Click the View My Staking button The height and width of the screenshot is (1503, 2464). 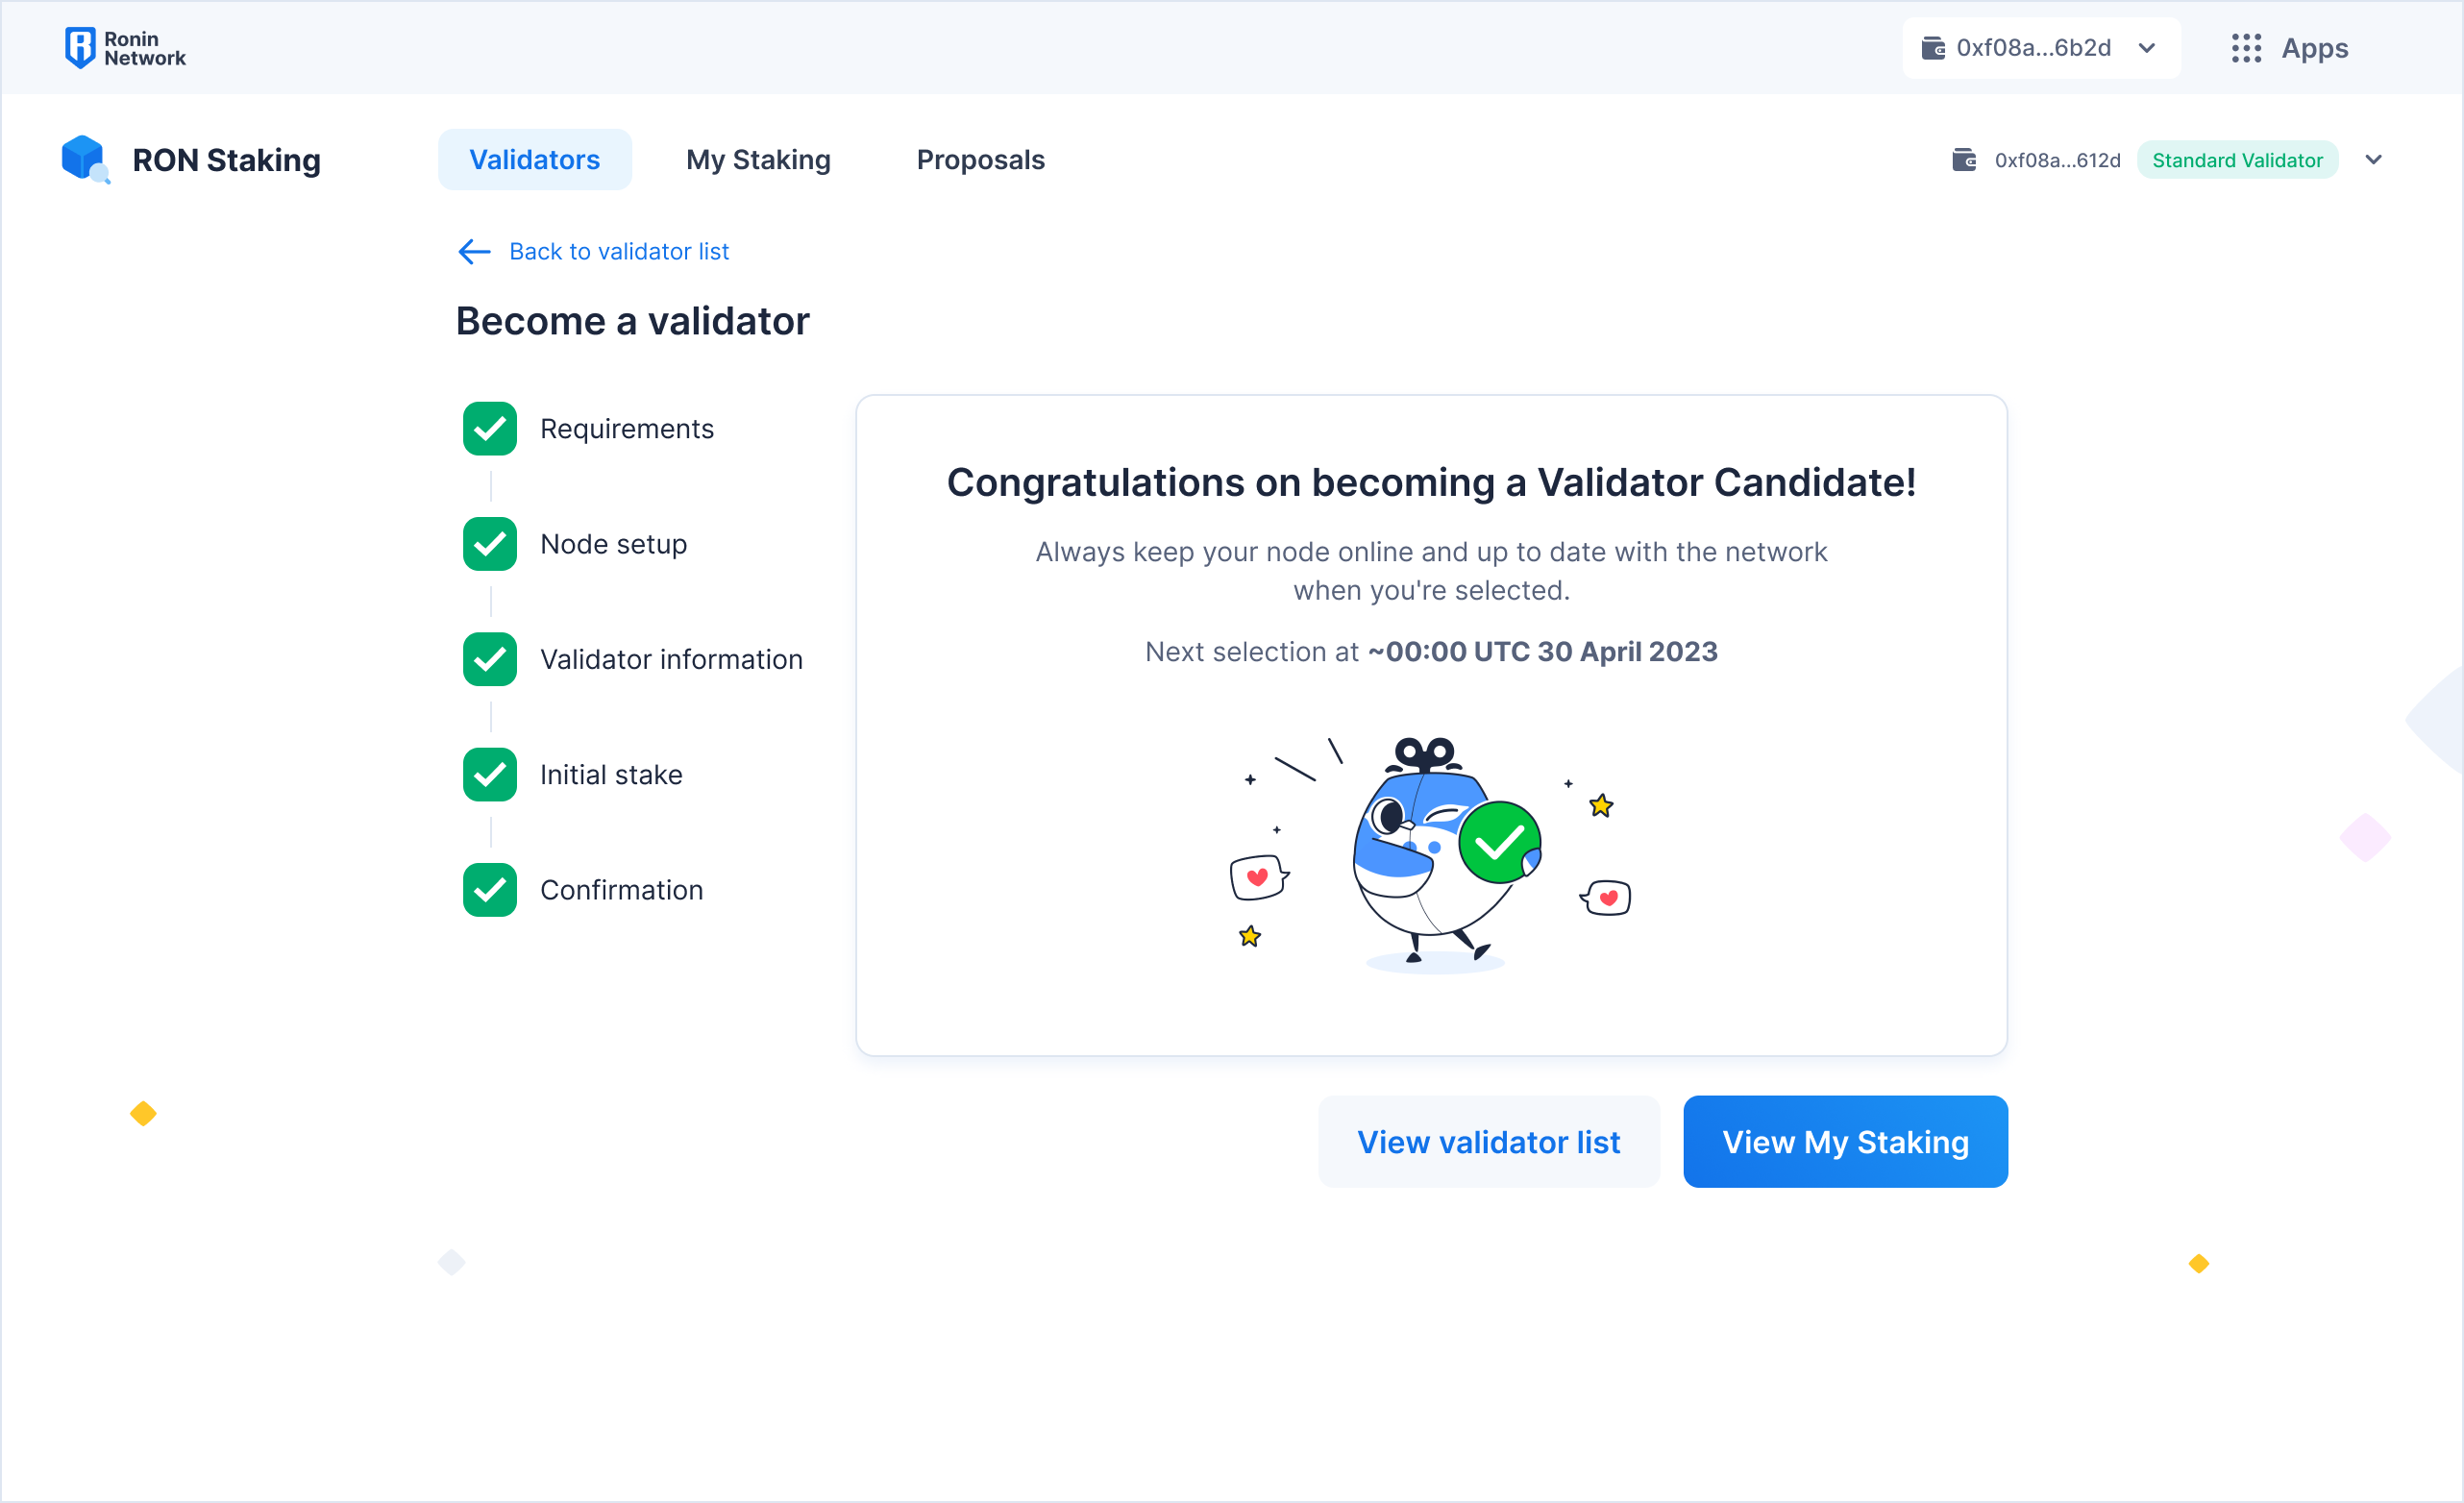coord(1845,1142)
